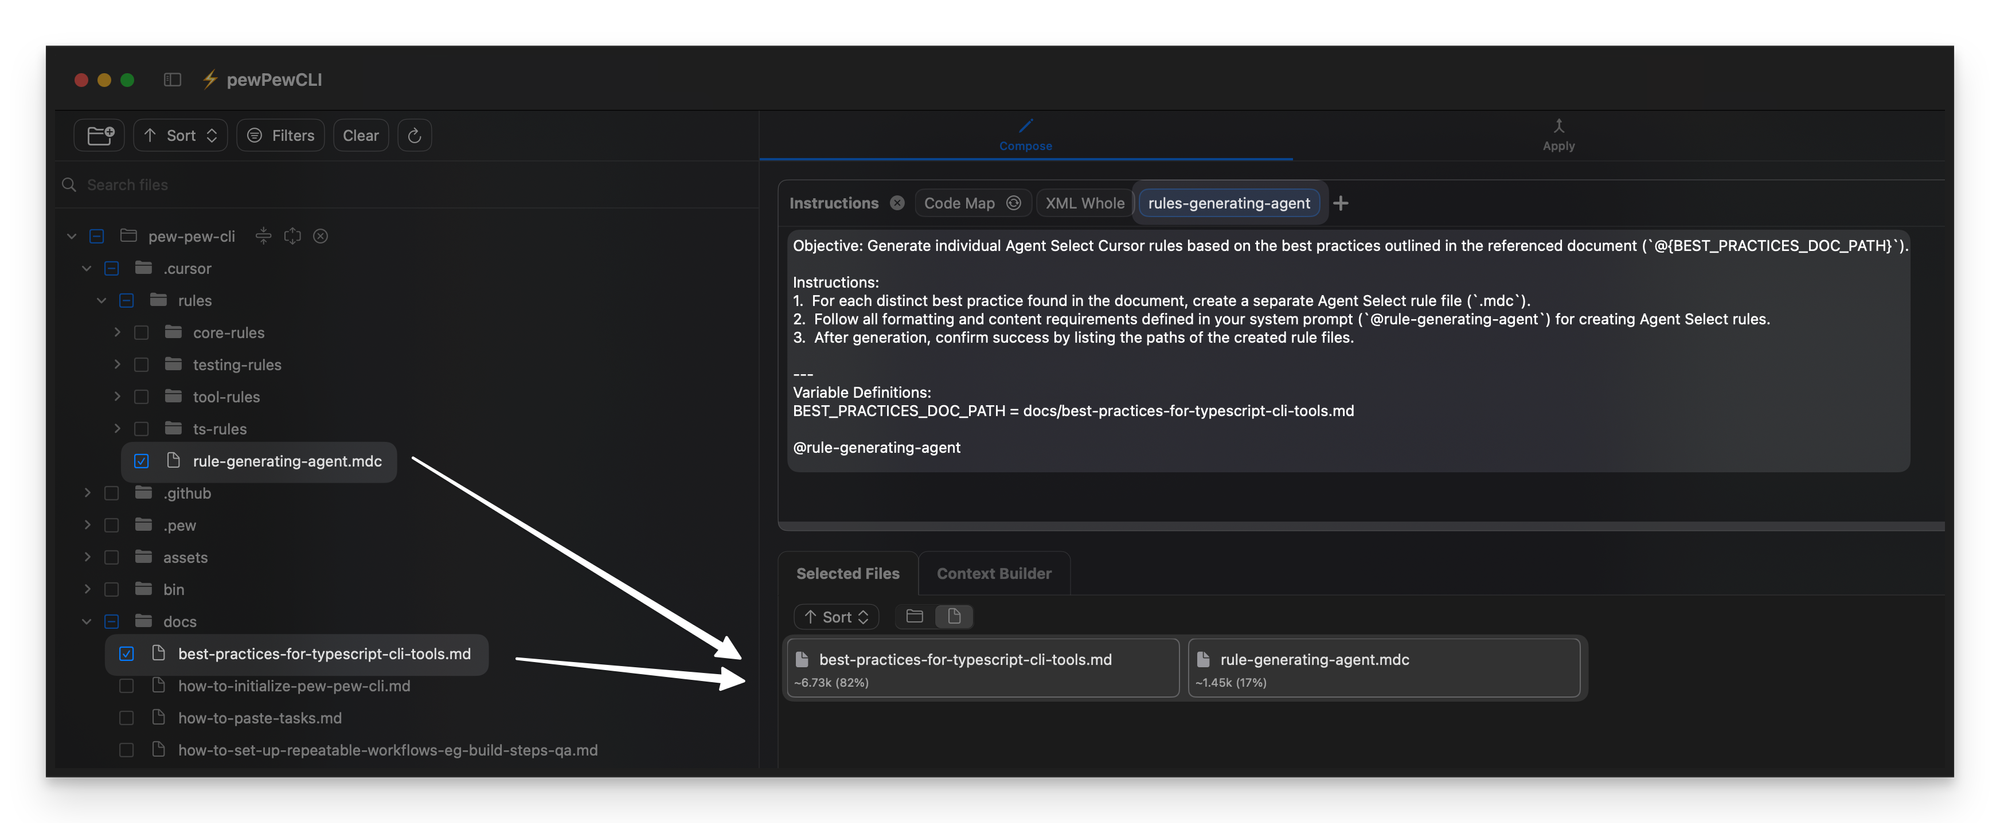
Task: Click the refresh file tree icon
Action: (x=414, y=135)
